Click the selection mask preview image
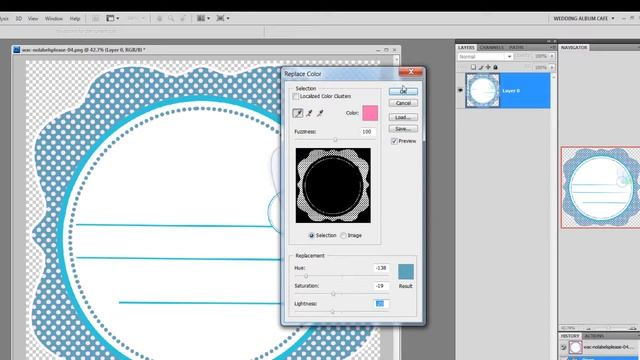This screenshot has height=360, width=640. tap(333, 185)
